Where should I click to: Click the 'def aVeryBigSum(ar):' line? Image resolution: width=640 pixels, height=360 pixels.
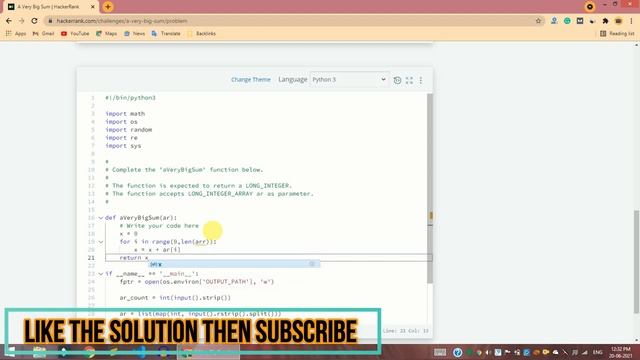click(x=141, y=218)
